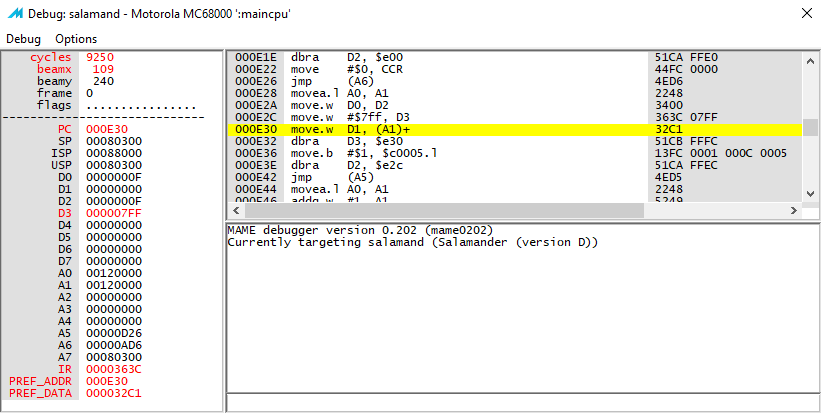Select disassembly line 000E2C move.w #$7ff
821x413 pixels.
click(x=515, y=117)
